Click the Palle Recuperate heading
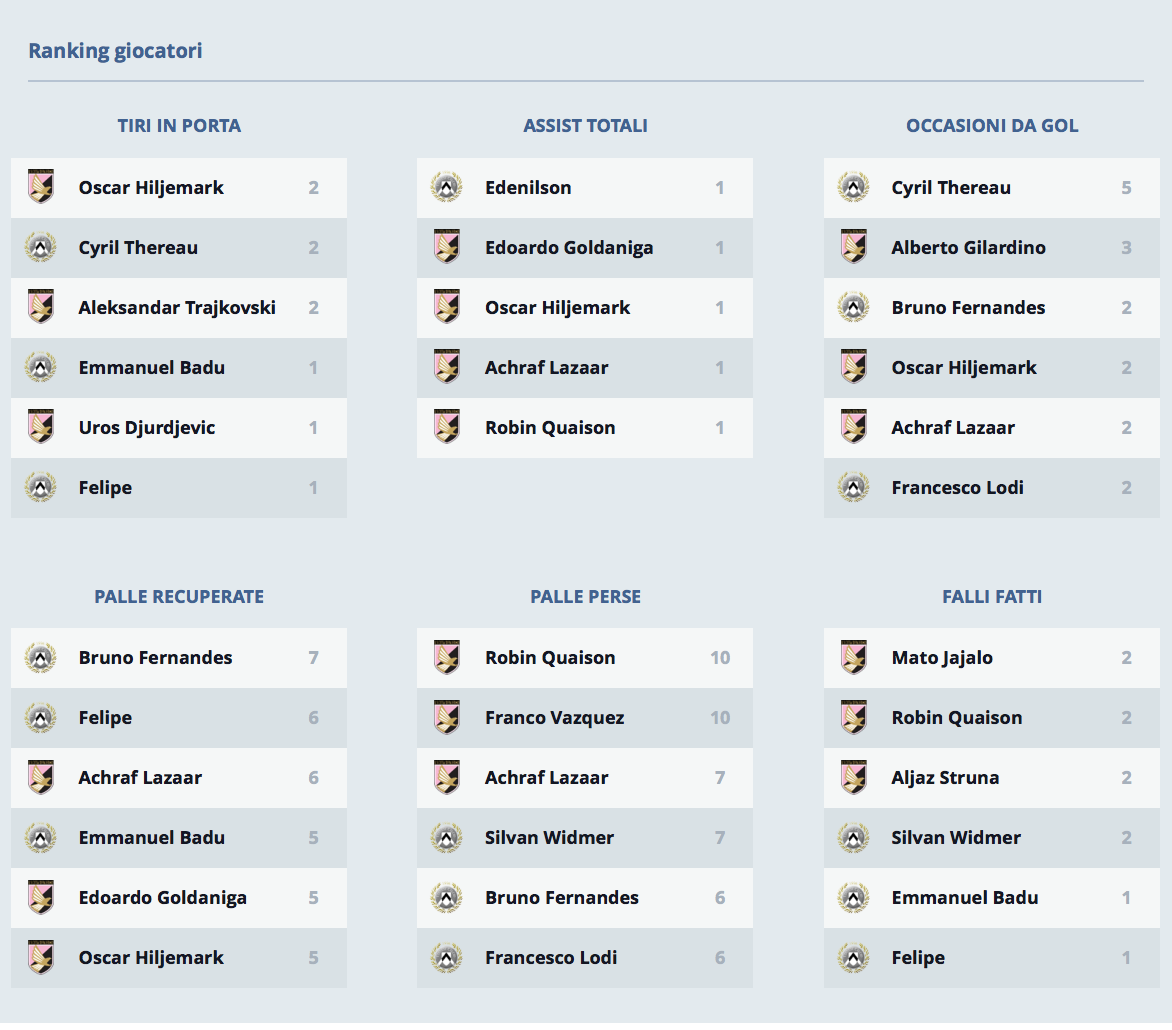Image resolution: width=1172 pixels, height=1030 pixels. [x=179, y=597]
